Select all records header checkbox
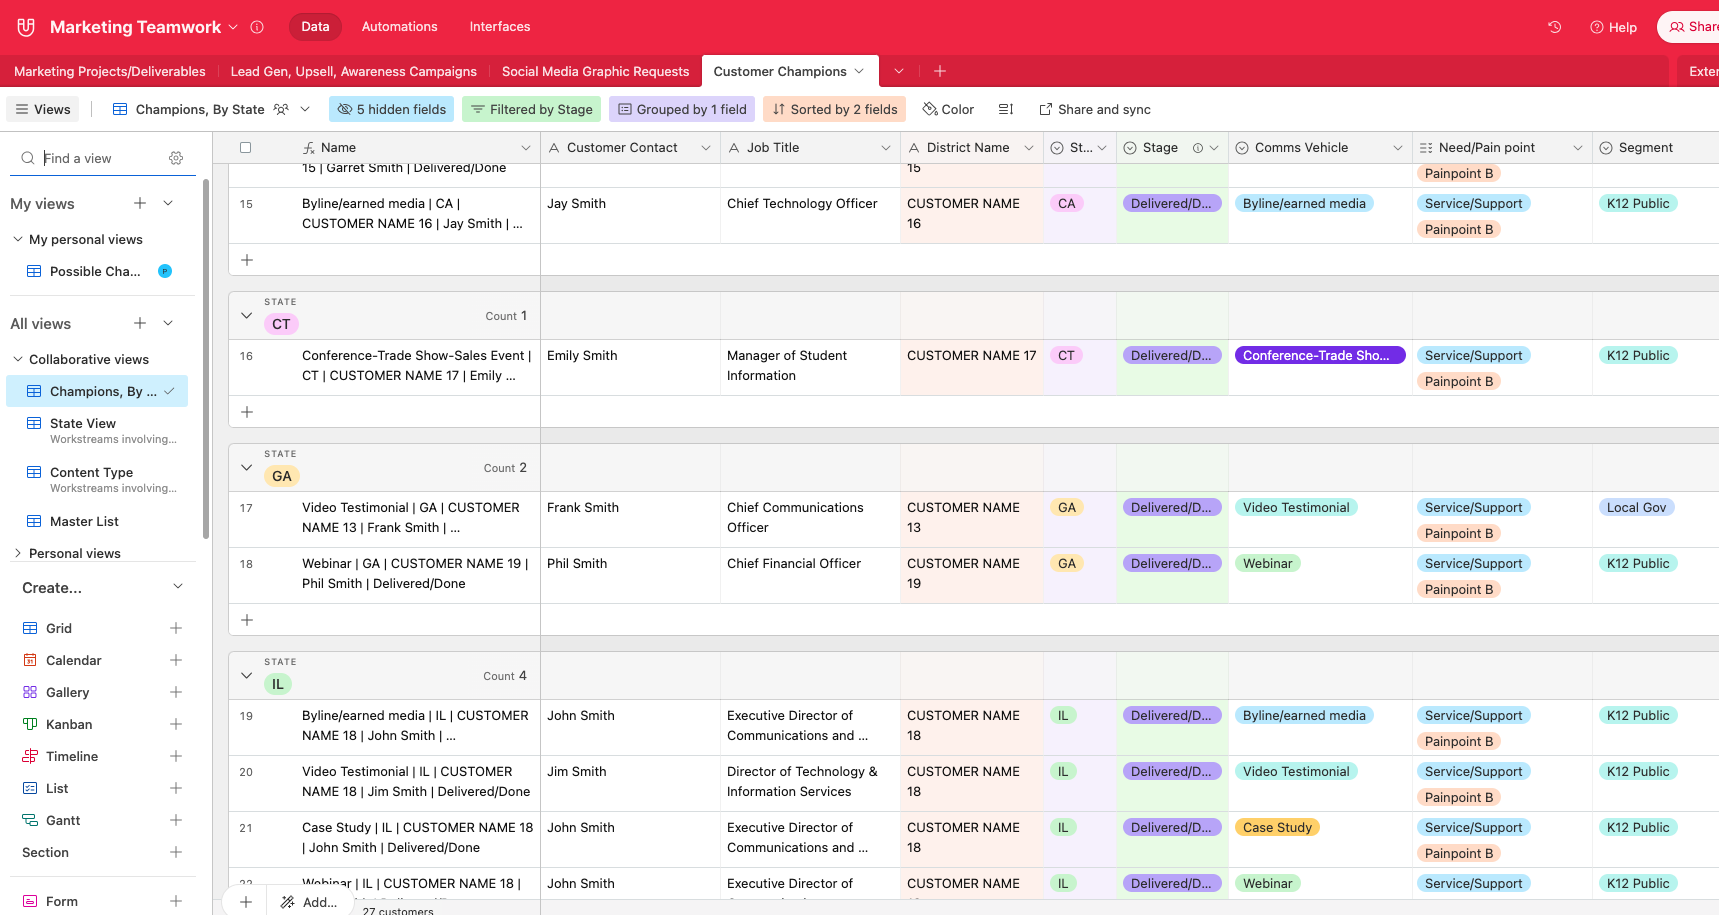Image resolution: width=1719 pixels, height=915 pixels. [246, 147]
